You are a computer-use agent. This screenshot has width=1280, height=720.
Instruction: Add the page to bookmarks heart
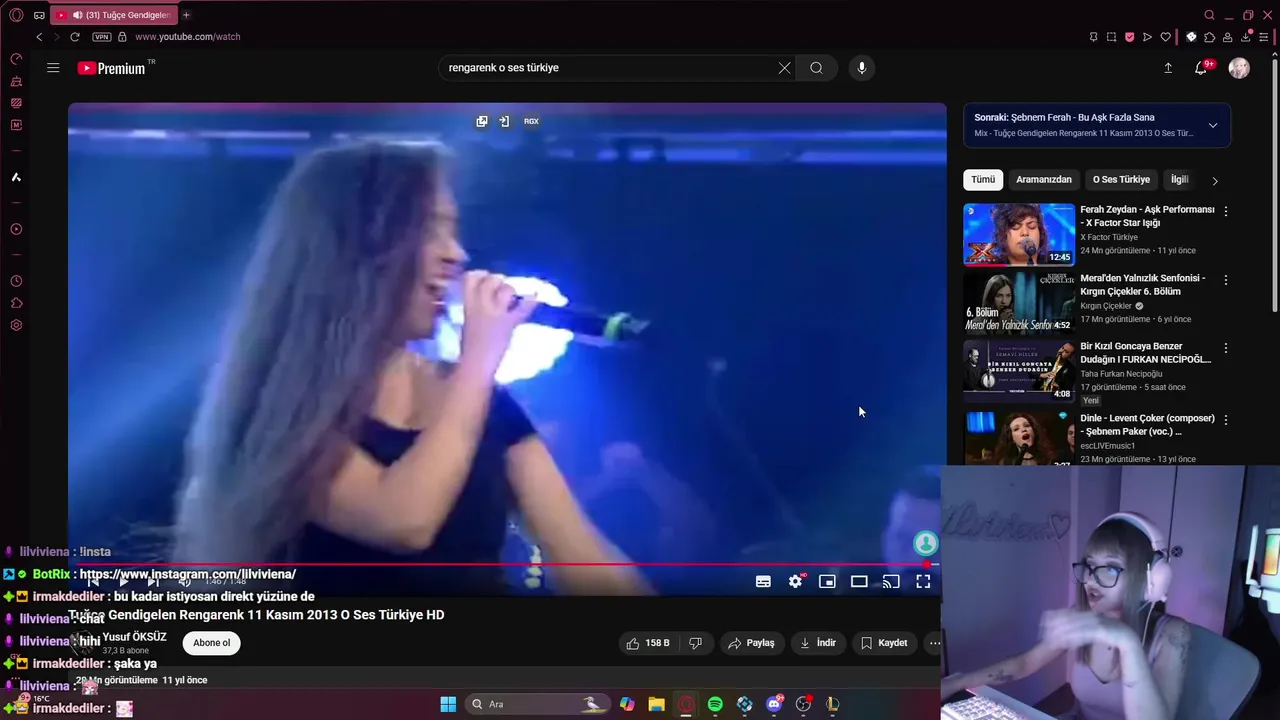[1165, 37]
